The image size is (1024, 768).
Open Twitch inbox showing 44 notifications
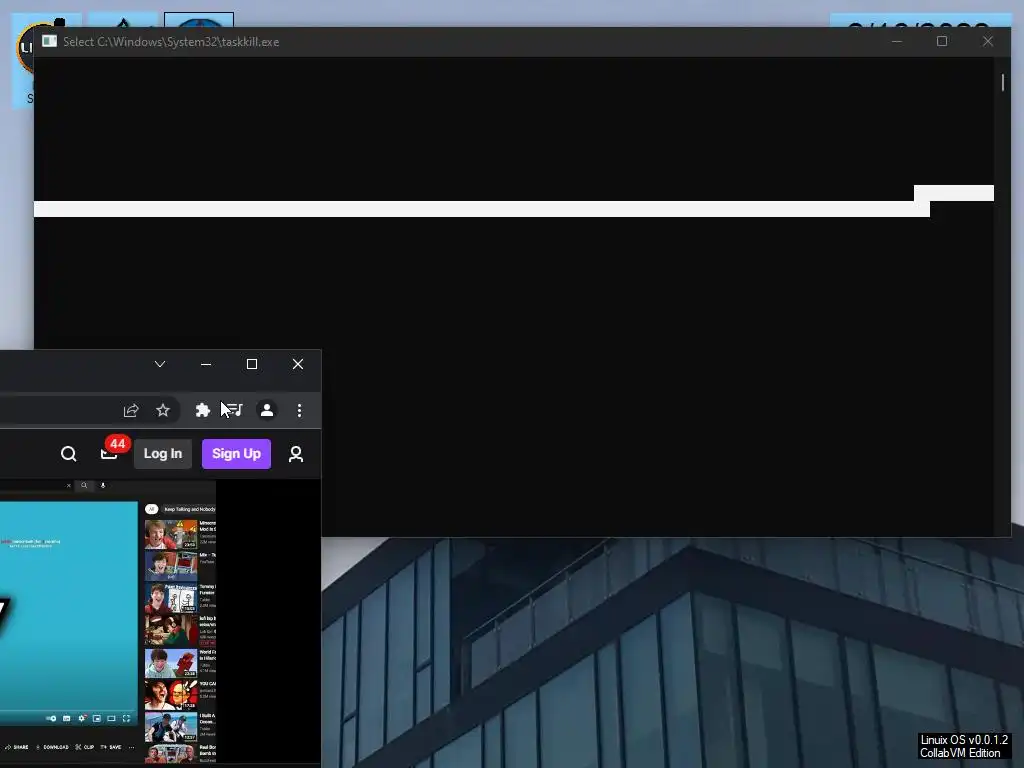point(110,453)
